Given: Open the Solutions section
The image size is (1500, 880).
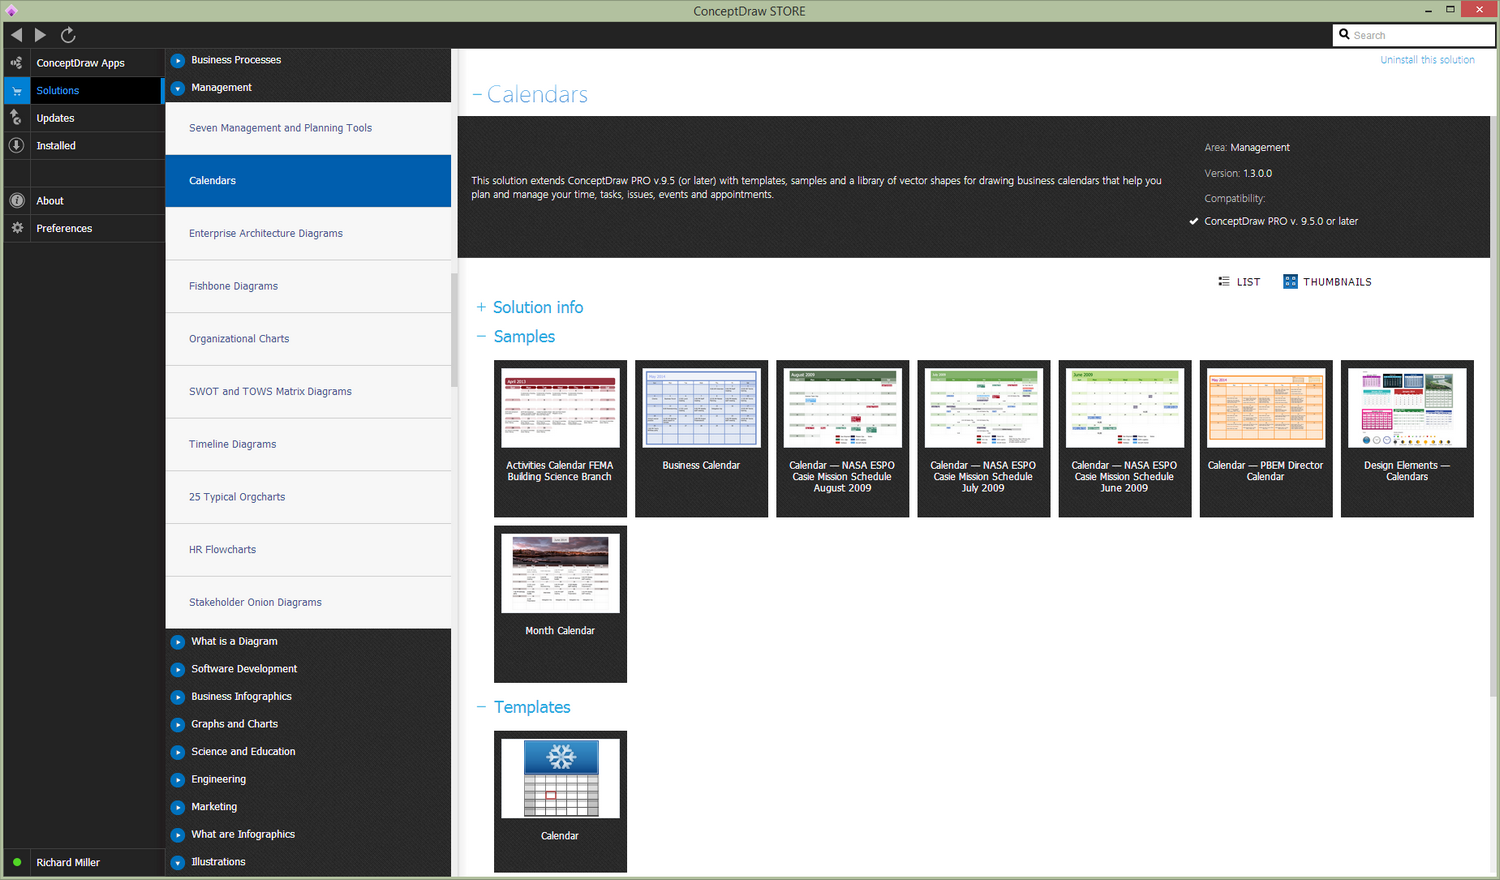Looking at the screenshot, I should pos(82,90).
